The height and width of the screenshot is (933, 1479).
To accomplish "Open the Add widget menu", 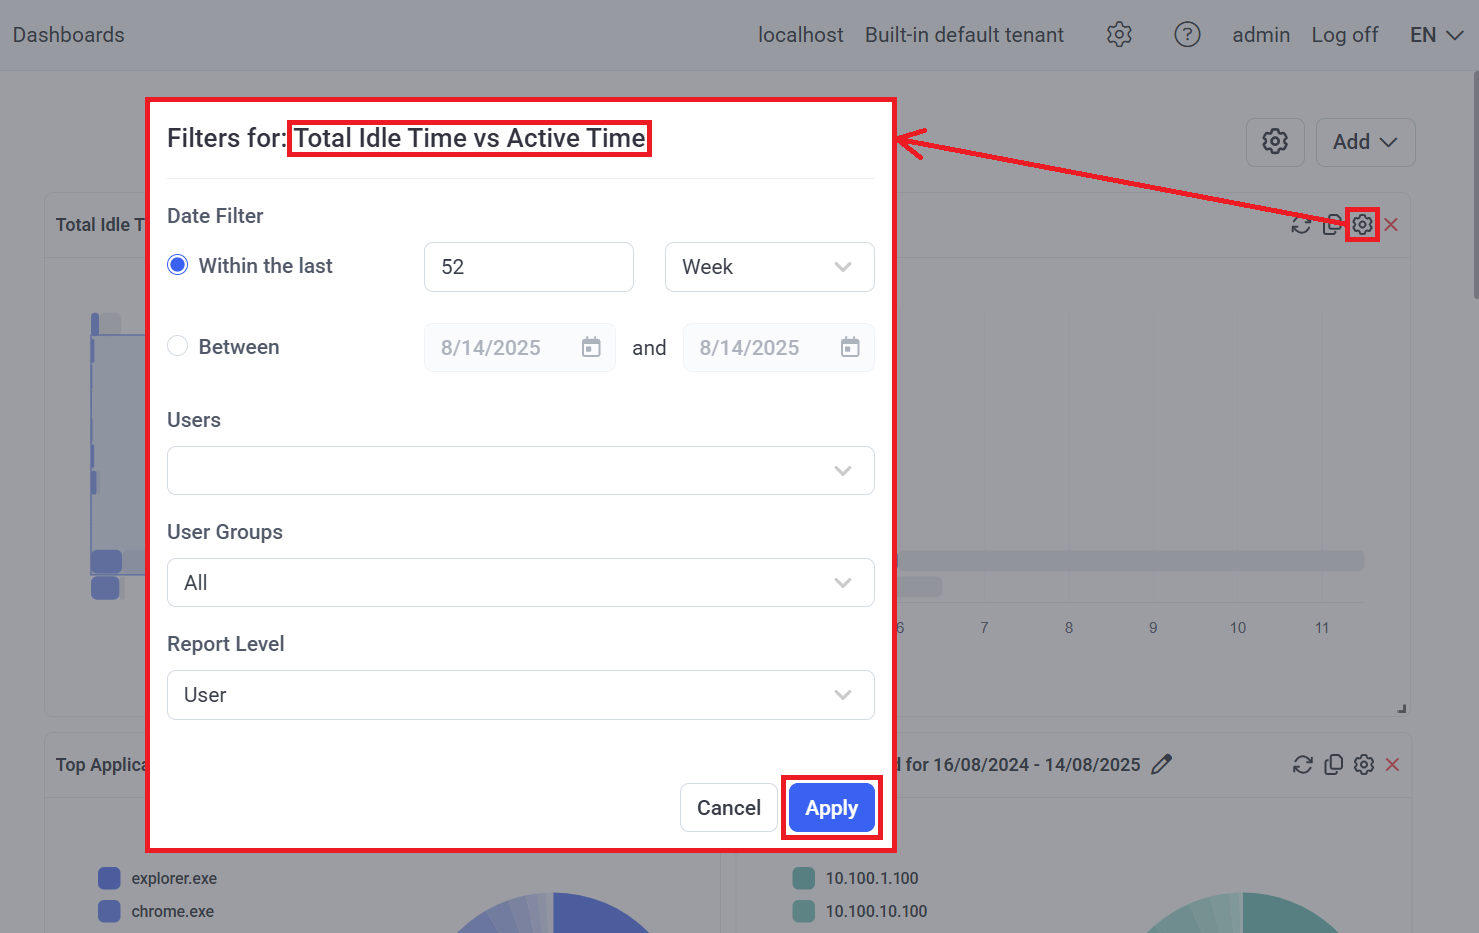I will [x=1365, y=142].
